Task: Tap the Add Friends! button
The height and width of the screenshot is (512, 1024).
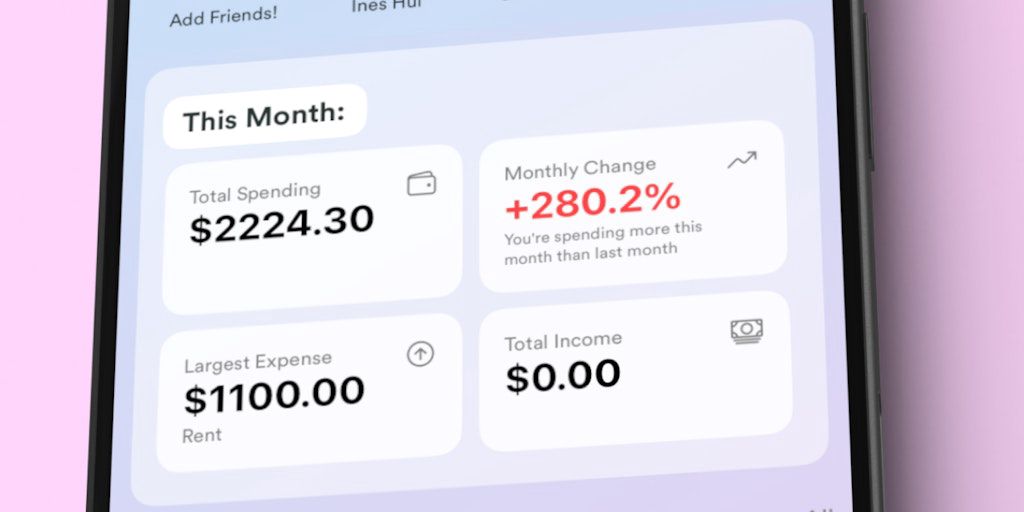Action: point(224,16)
